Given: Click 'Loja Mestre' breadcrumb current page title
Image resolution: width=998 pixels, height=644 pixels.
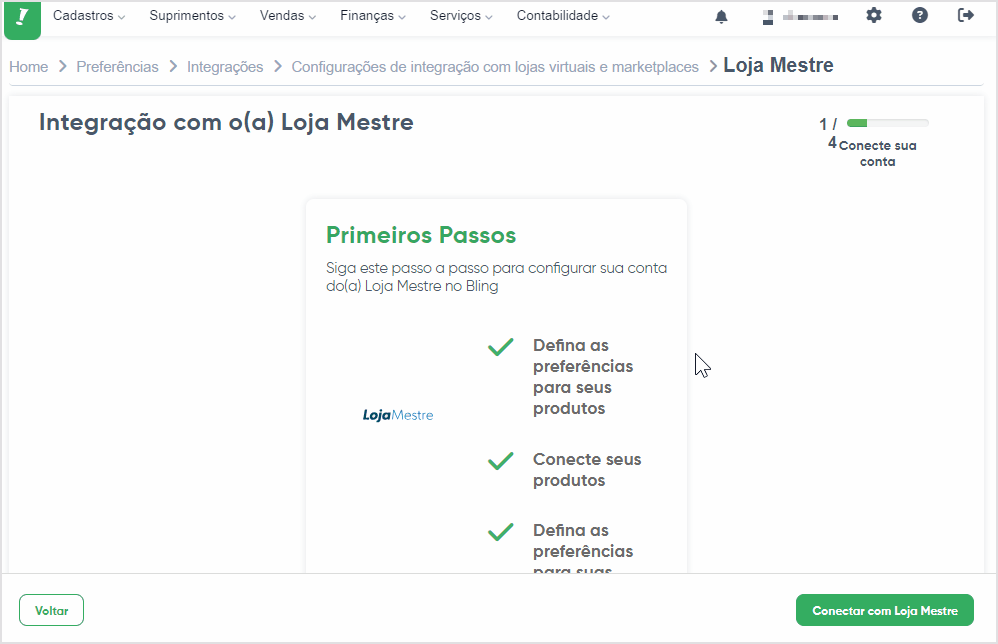Looking at the screenshot, I should pyautogui.click(x=778, y=65).
